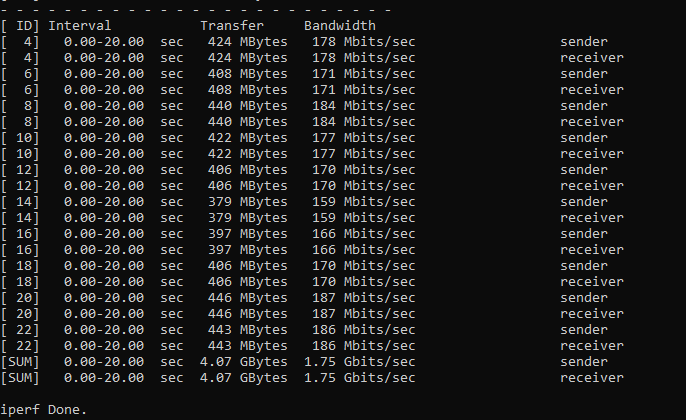Click the Transfer column header text
Screen dimensions: 686x420
pos(232,25)
